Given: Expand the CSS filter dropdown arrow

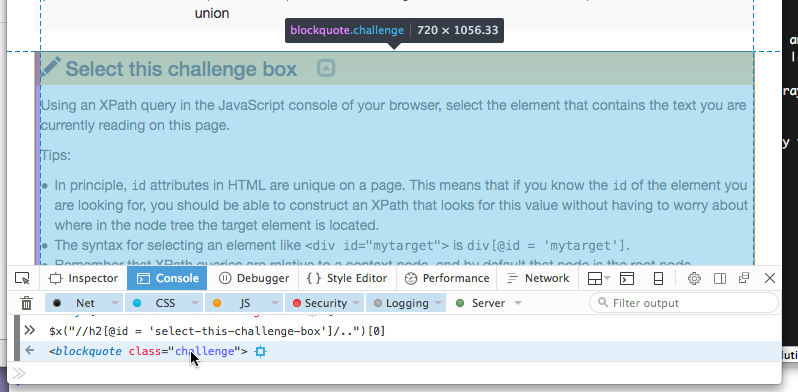Looking at the screenshot, I should (195, 303).
